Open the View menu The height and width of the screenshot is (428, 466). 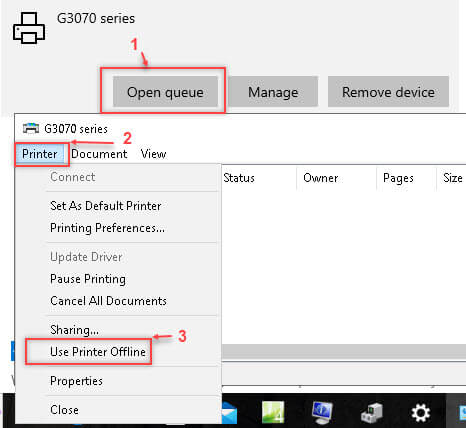pyautogui.click(x=153, y=154)
